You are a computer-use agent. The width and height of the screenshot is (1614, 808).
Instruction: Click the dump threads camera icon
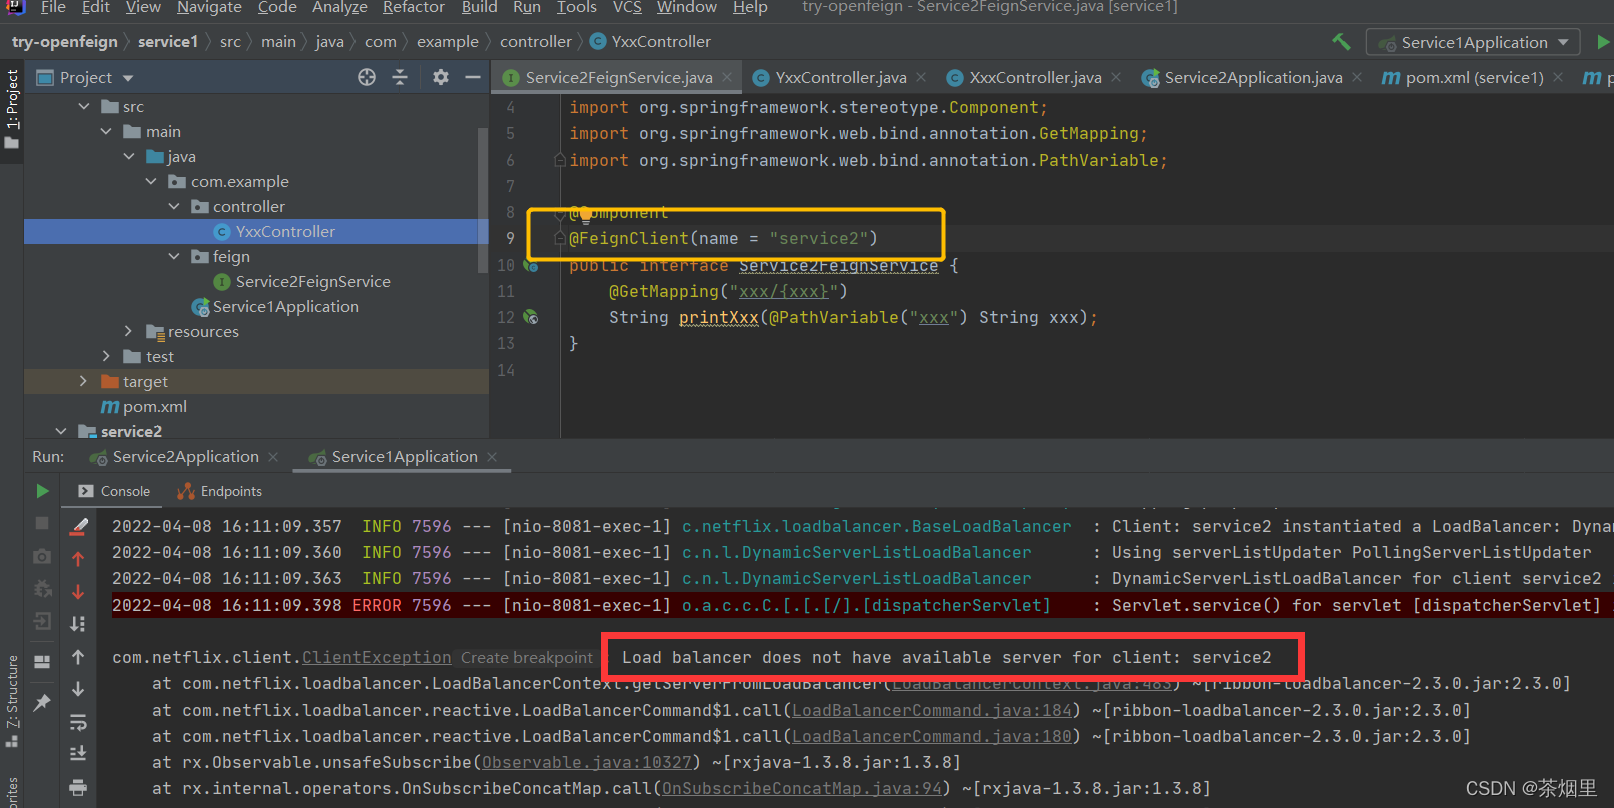tap(42, 556)
